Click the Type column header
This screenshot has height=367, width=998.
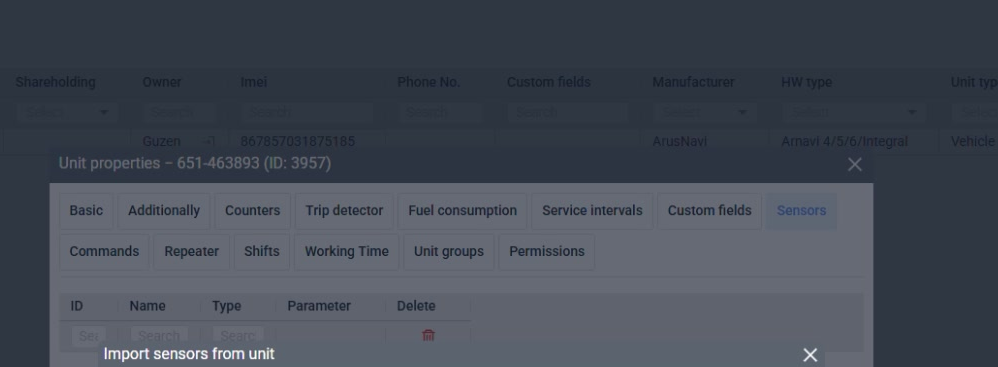(x=227, y=306)
